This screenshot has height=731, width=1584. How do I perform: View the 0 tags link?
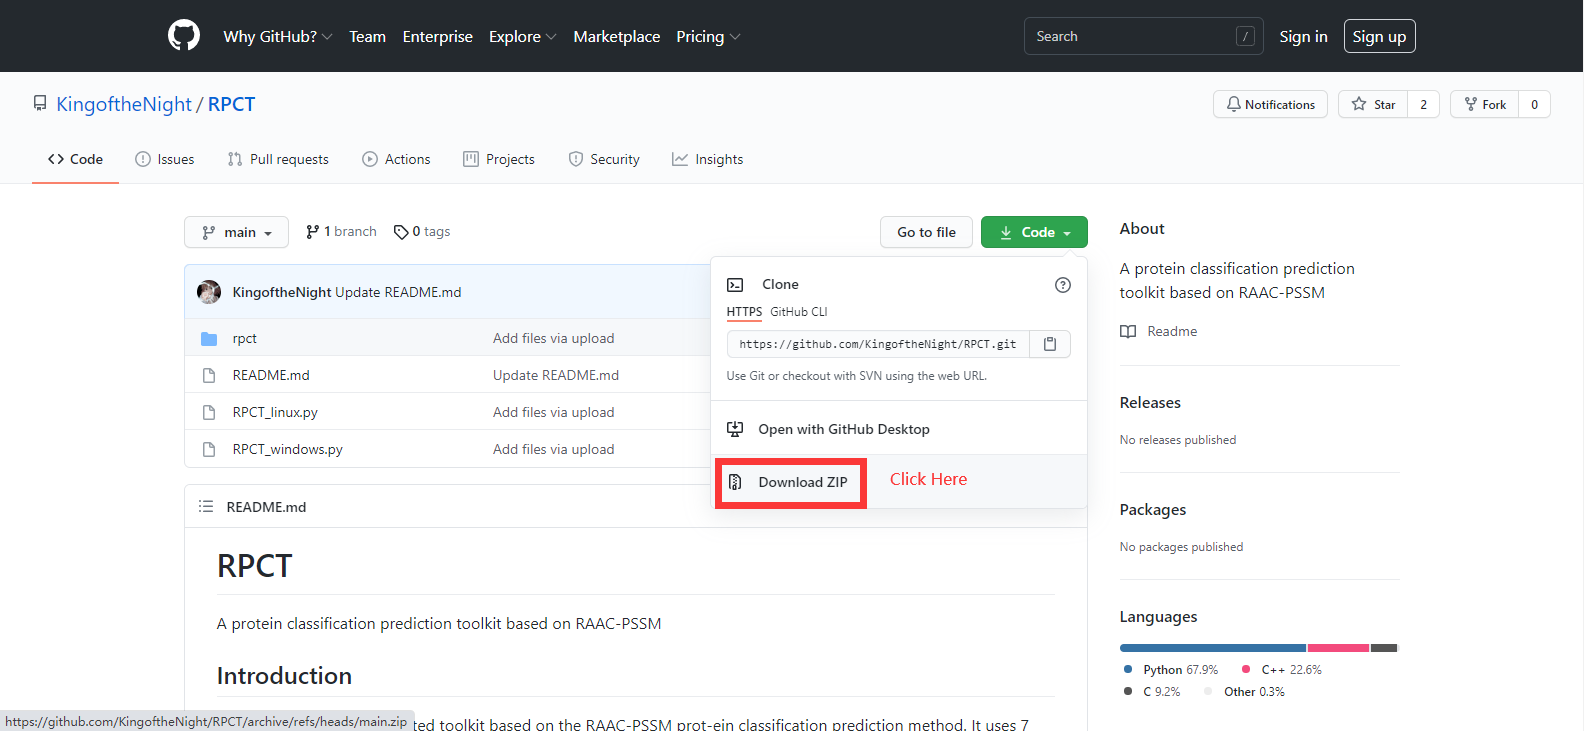point(422,232)
